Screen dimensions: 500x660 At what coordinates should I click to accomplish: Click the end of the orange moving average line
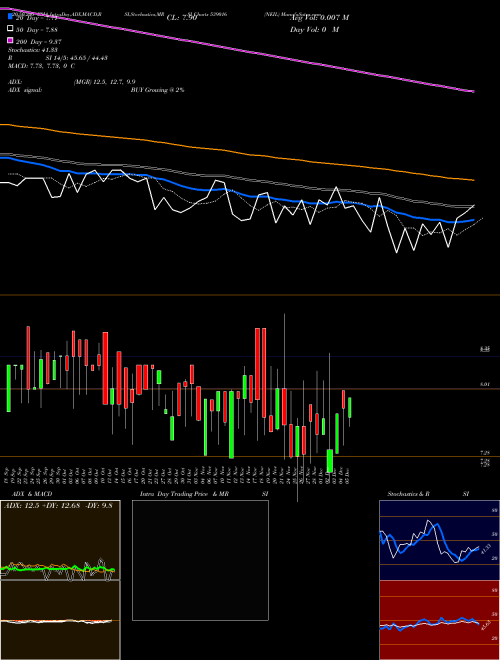point(473,180)
